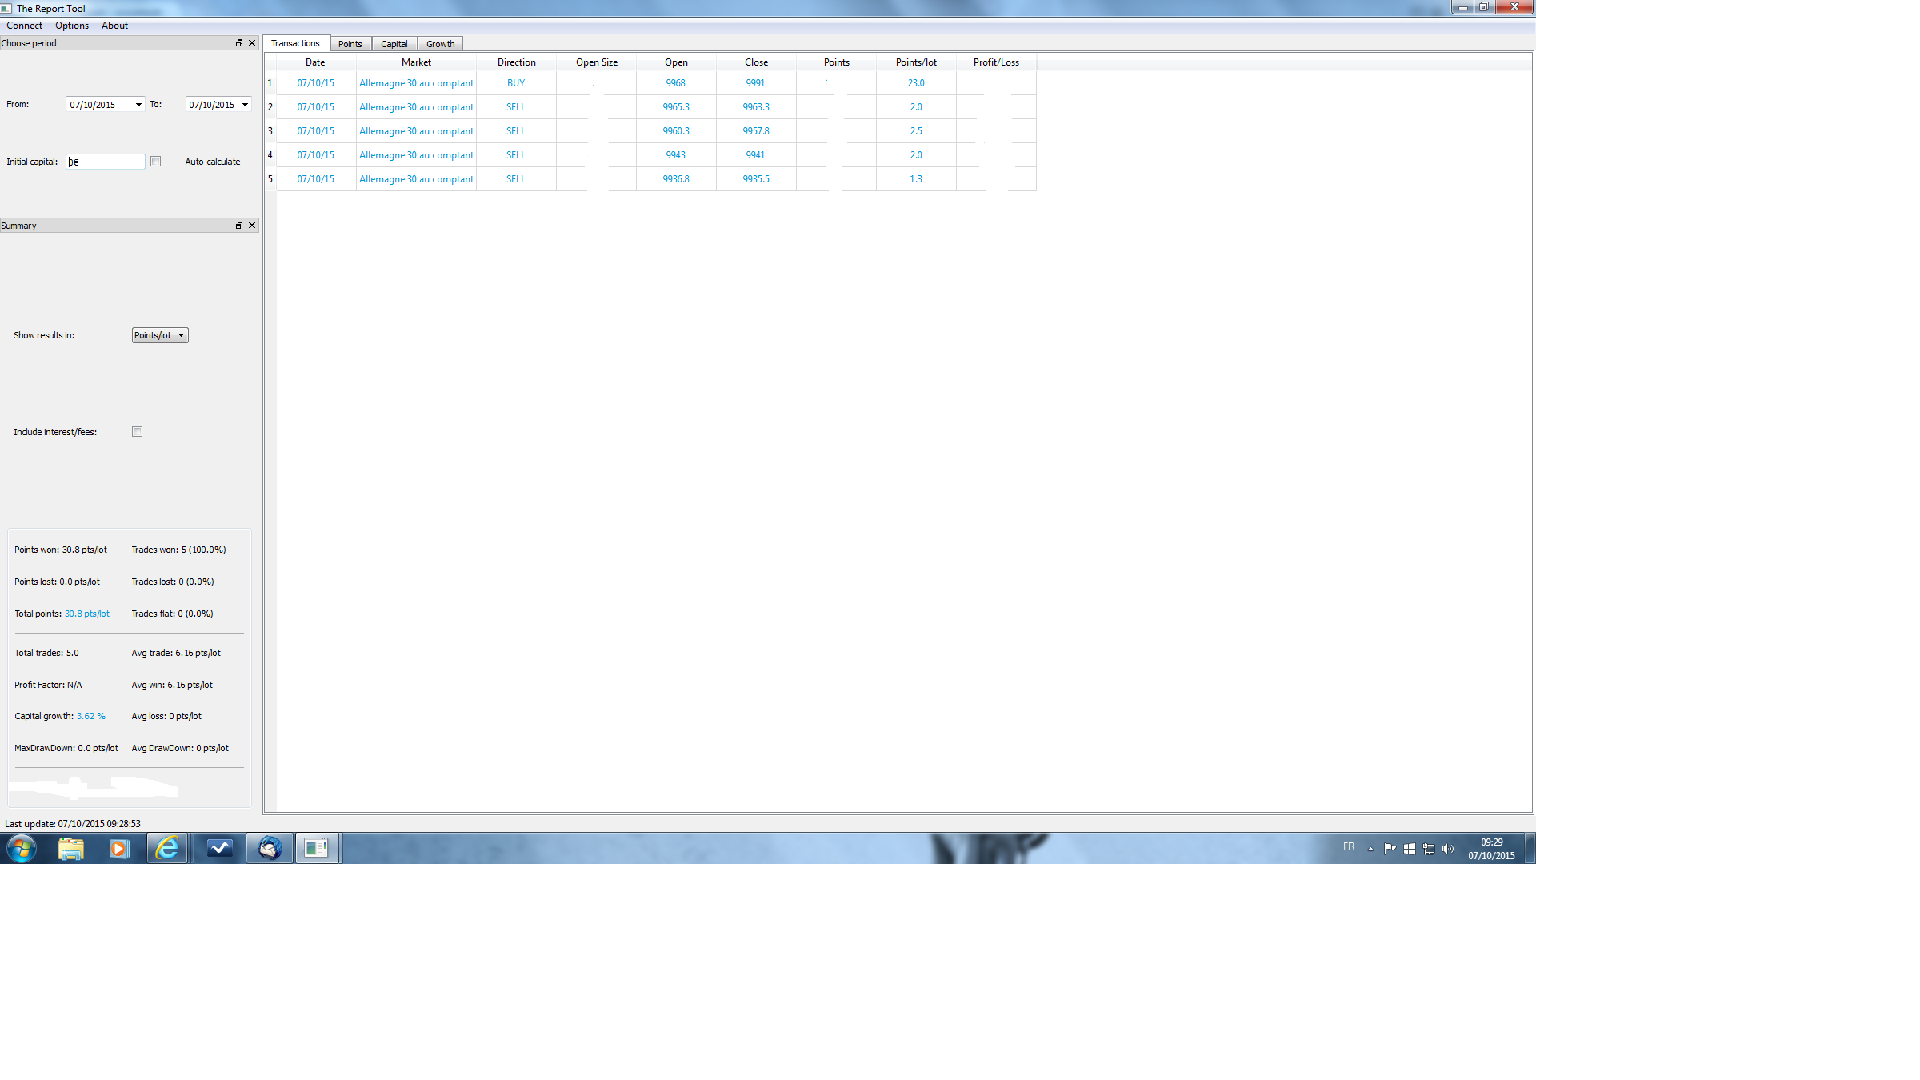Open Windows Explorer folder in taskbar
The height and width of the screenshot is (1080, 1920).
(x=70, y=848)
